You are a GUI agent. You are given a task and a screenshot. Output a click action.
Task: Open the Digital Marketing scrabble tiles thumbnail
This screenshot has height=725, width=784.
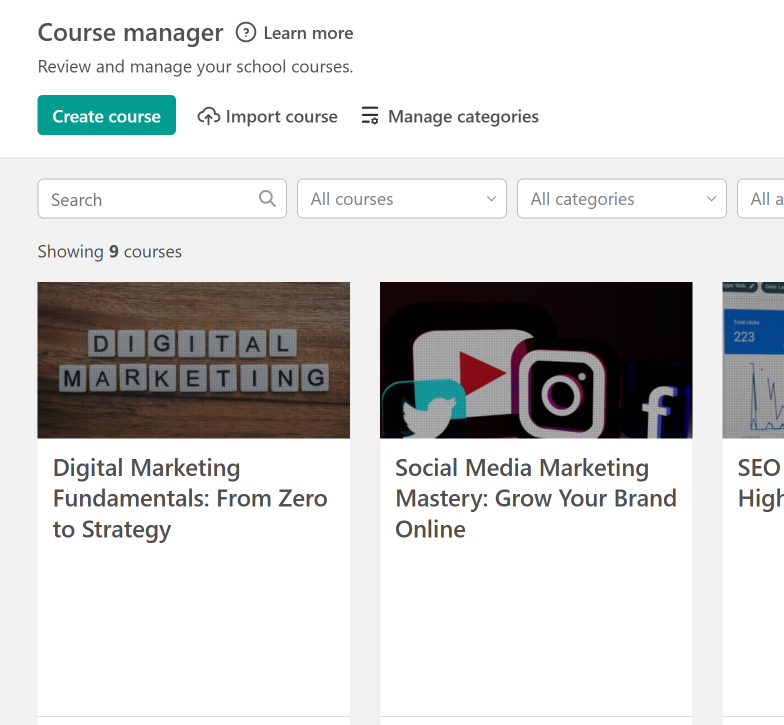[194, 360]
